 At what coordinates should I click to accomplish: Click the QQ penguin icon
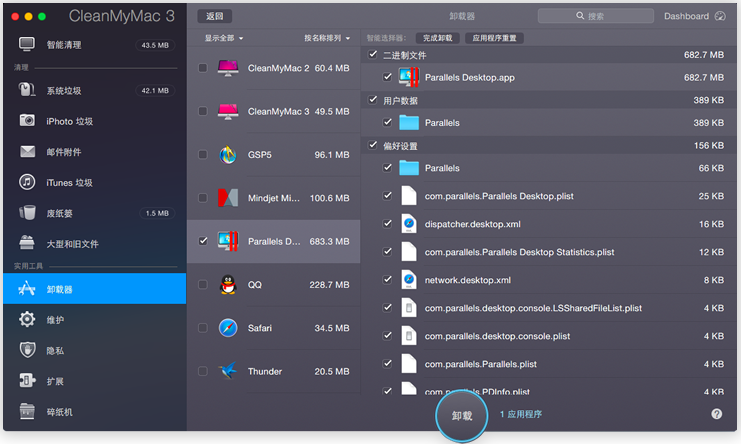tap(228, 285)
